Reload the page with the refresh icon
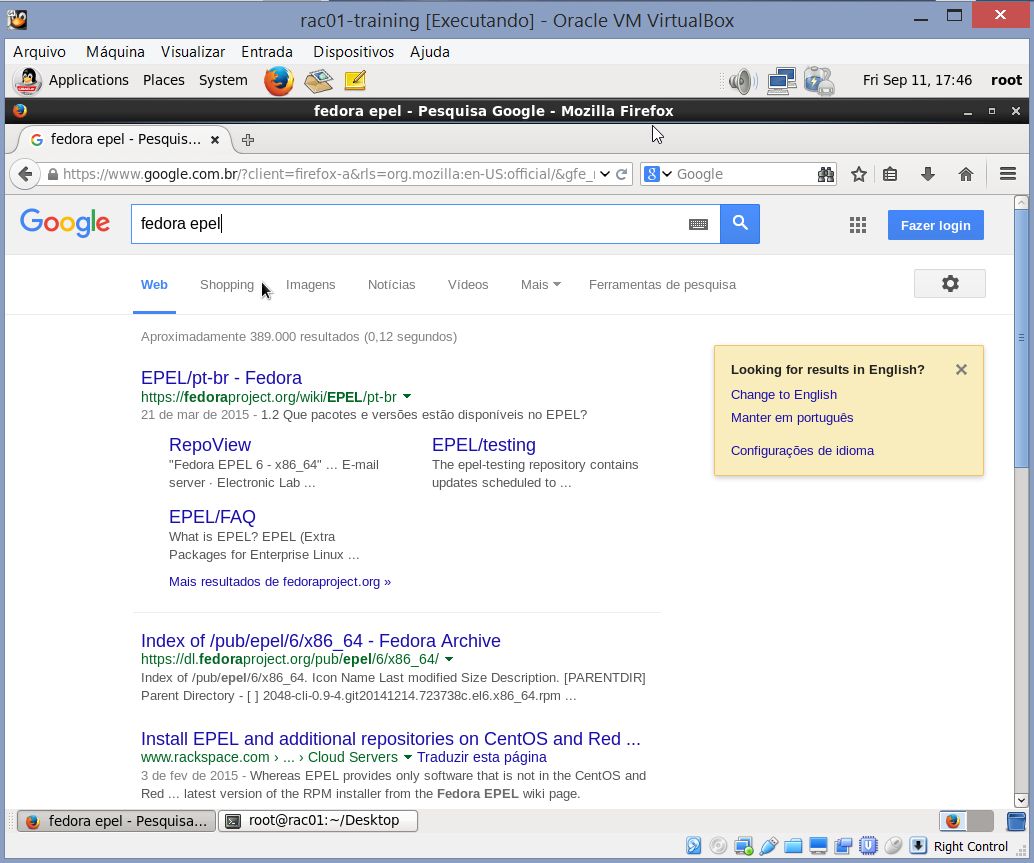This screenshot has height=863, width=1034. tap(621, 174)
